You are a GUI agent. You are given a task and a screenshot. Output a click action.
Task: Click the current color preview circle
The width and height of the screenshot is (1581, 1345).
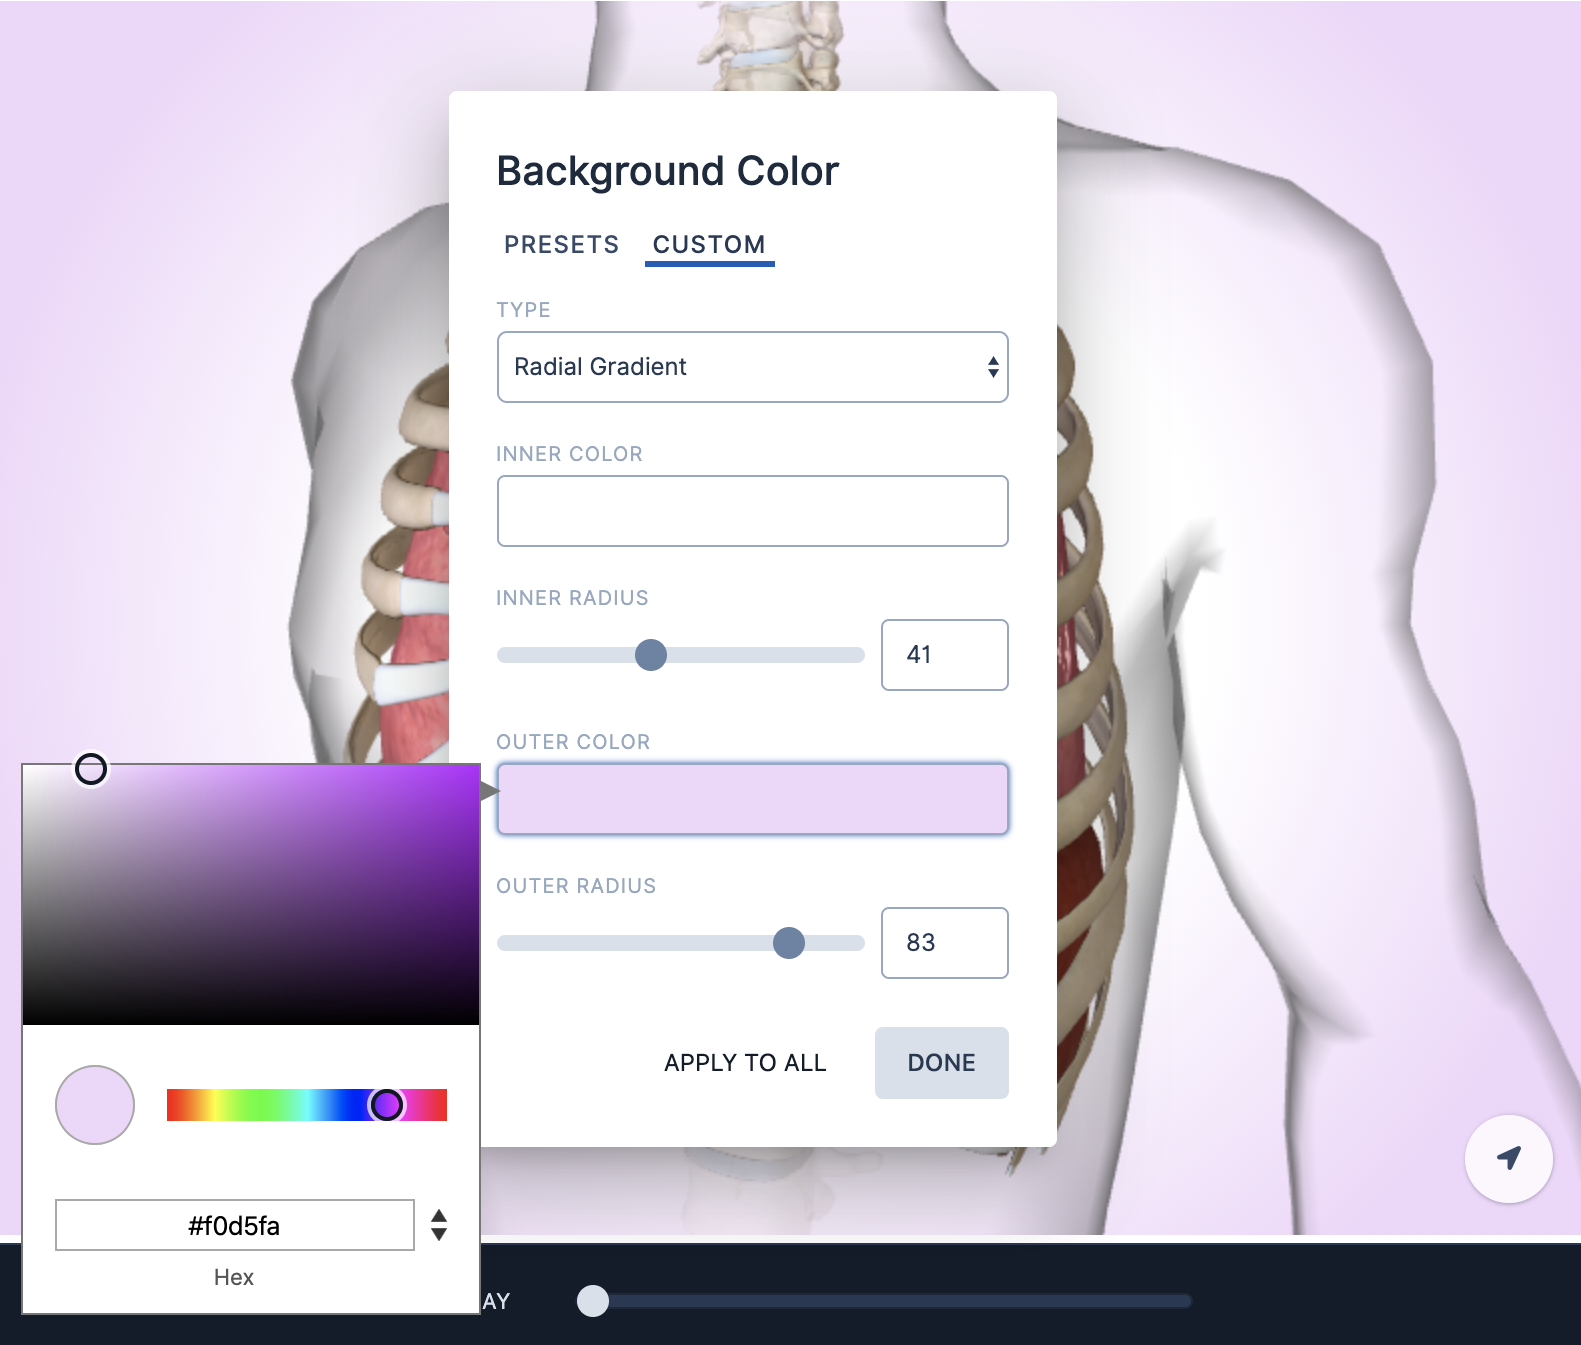click(95, 1105)
